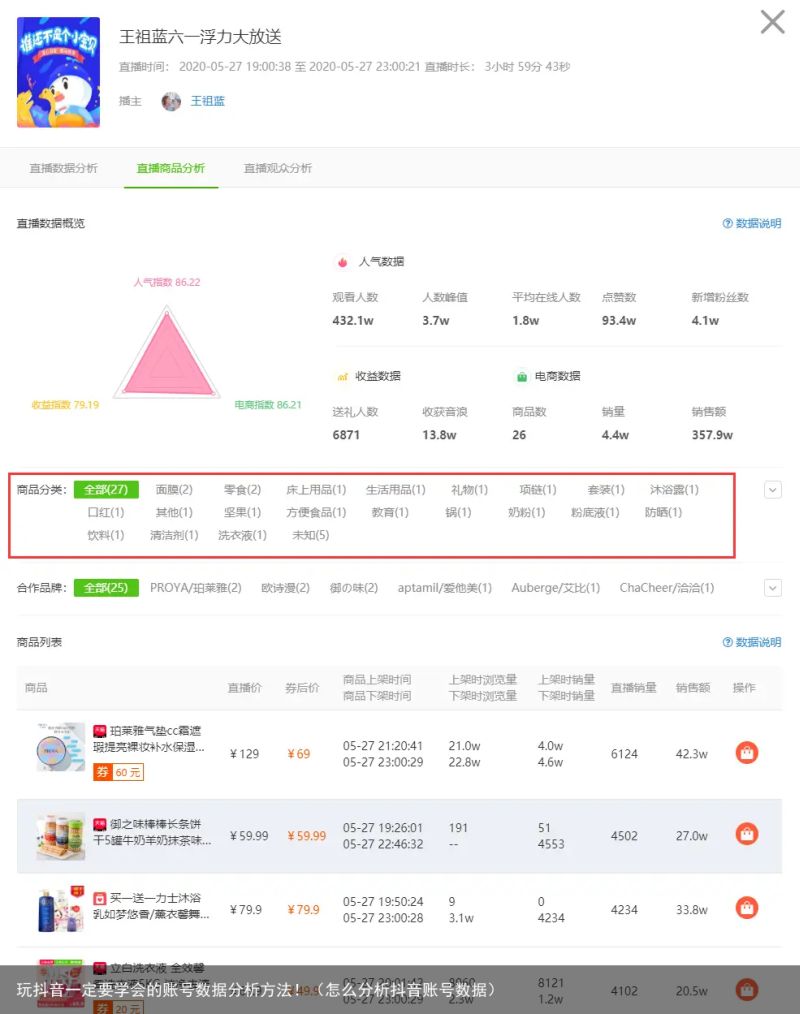The width and height of the screenshot is (800, 1014).
Task: Expand the 合作品牌 filter list
Action: 772,588
